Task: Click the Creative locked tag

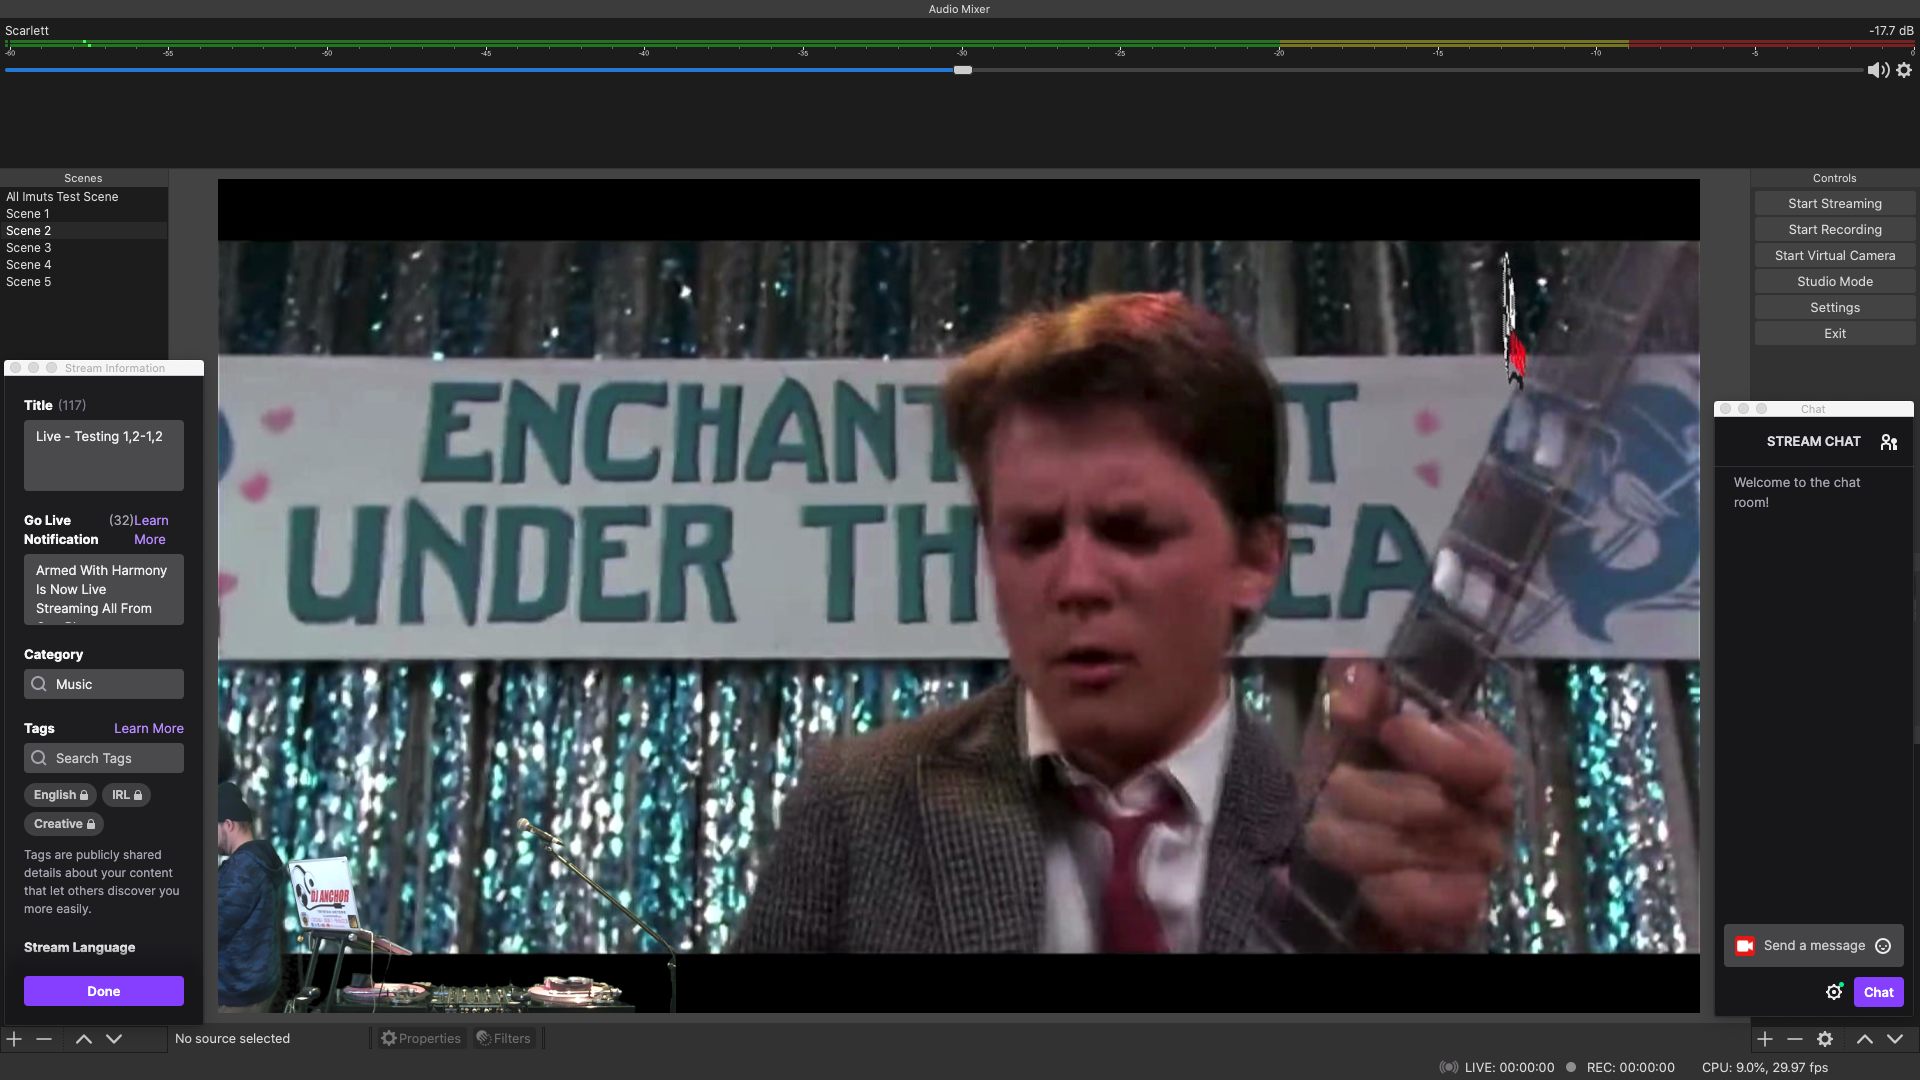Action: (64, 824)
